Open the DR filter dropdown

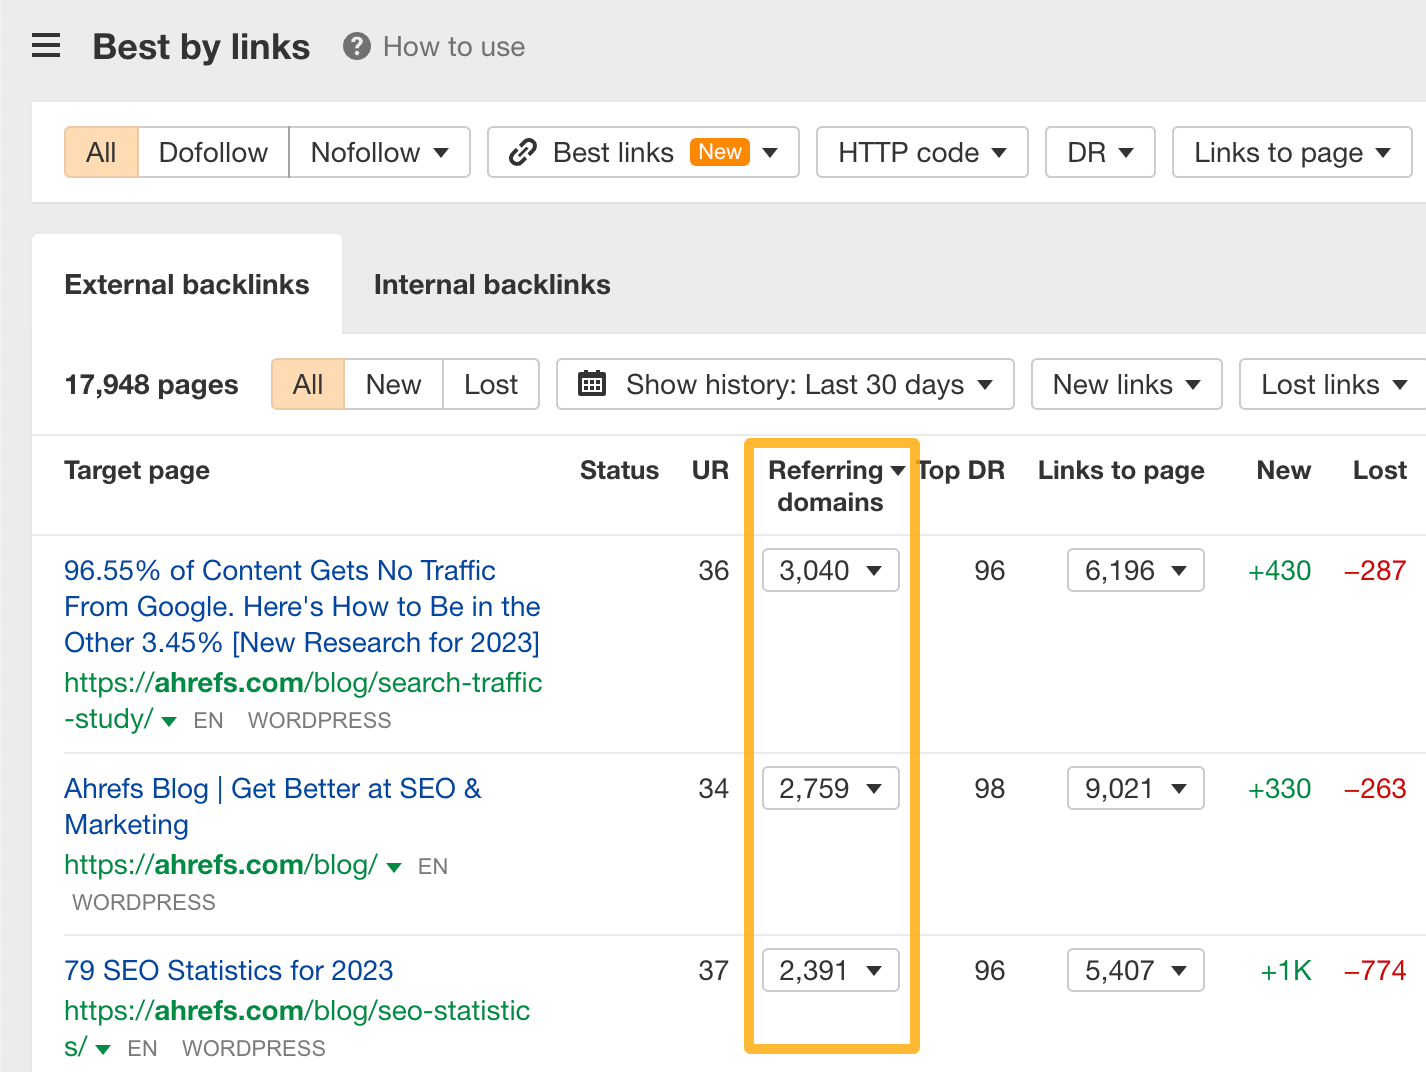[x=1098, y=152]
